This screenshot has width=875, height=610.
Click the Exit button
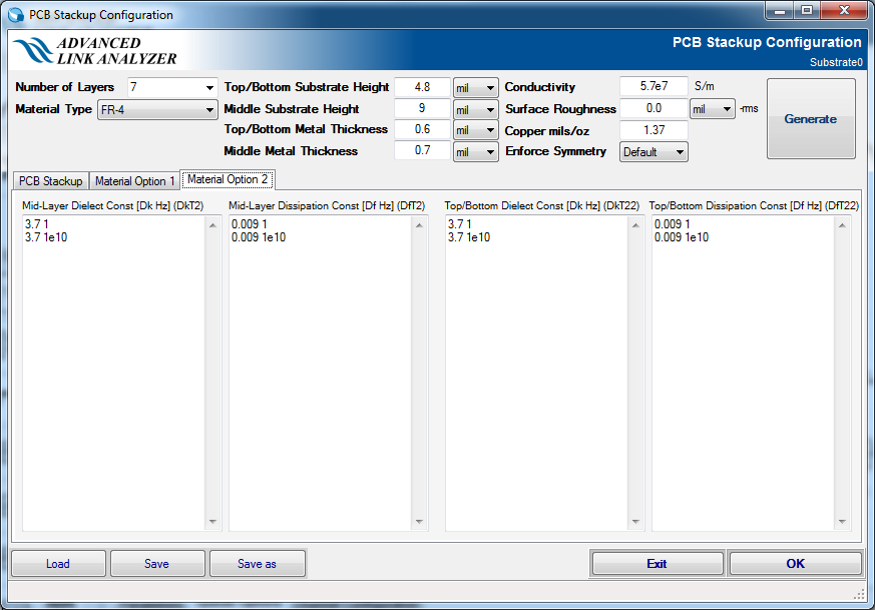pos(657,564)
